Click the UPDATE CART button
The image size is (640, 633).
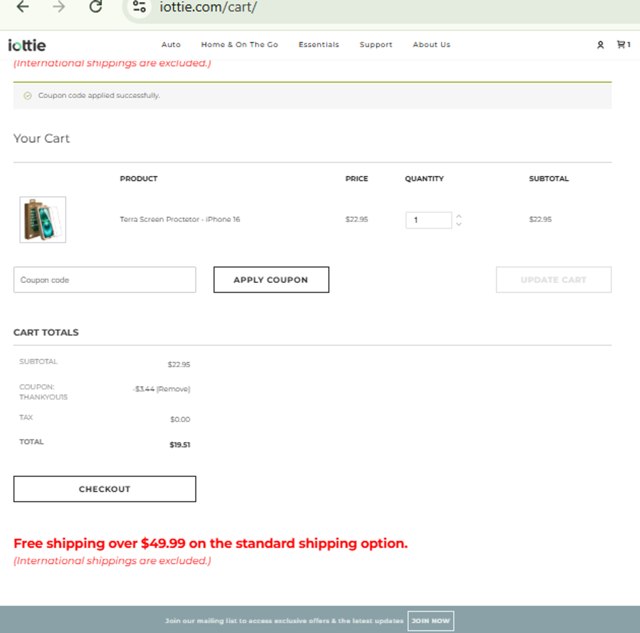click(553, 280)
